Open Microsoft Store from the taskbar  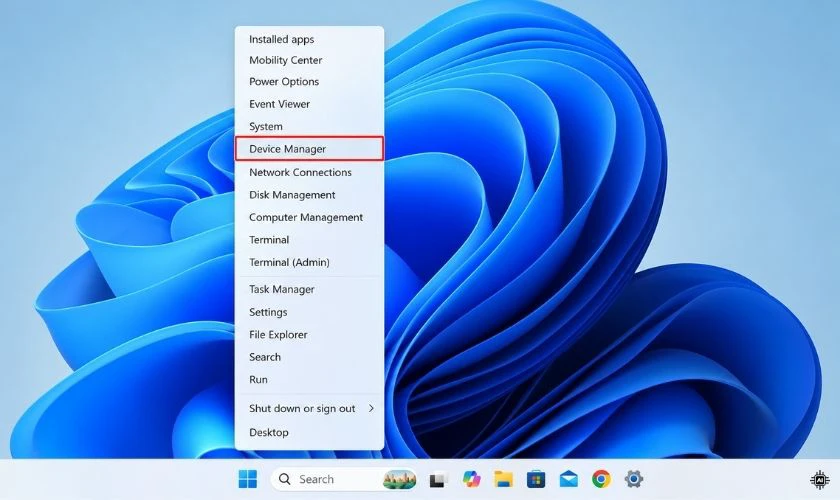(536, 479)
